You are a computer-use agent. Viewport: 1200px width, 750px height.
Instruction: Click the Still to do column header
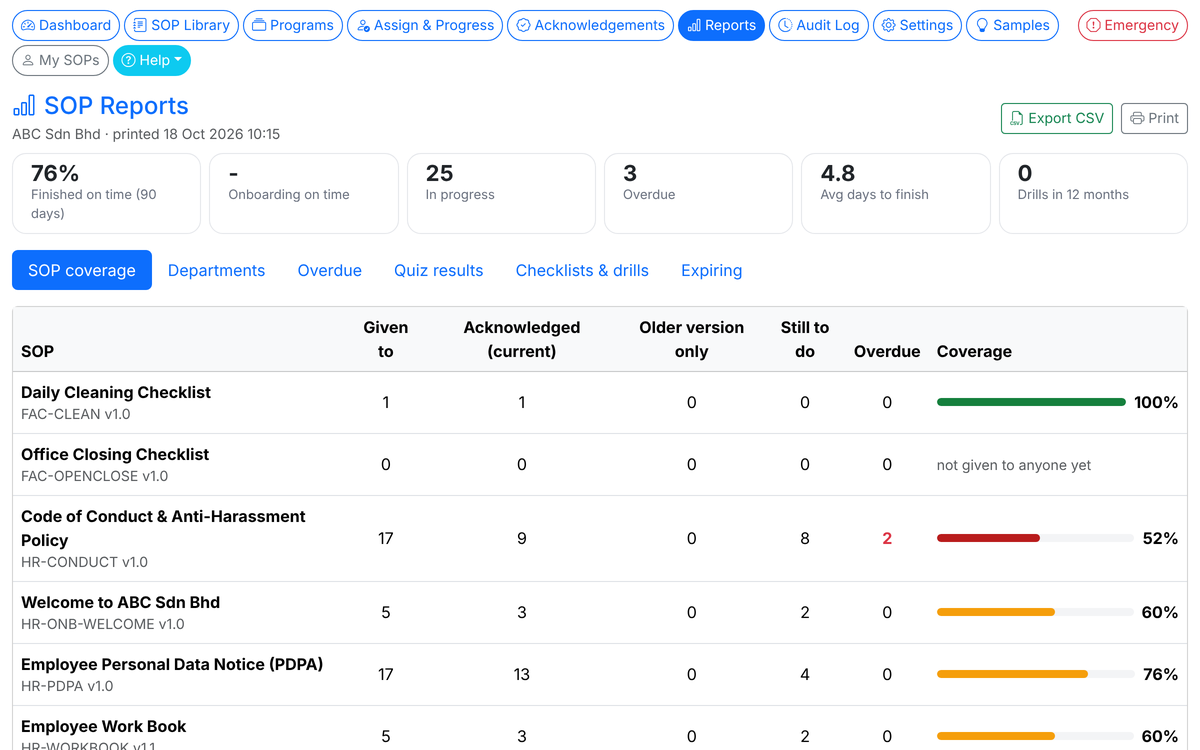[x=805, y=339]
